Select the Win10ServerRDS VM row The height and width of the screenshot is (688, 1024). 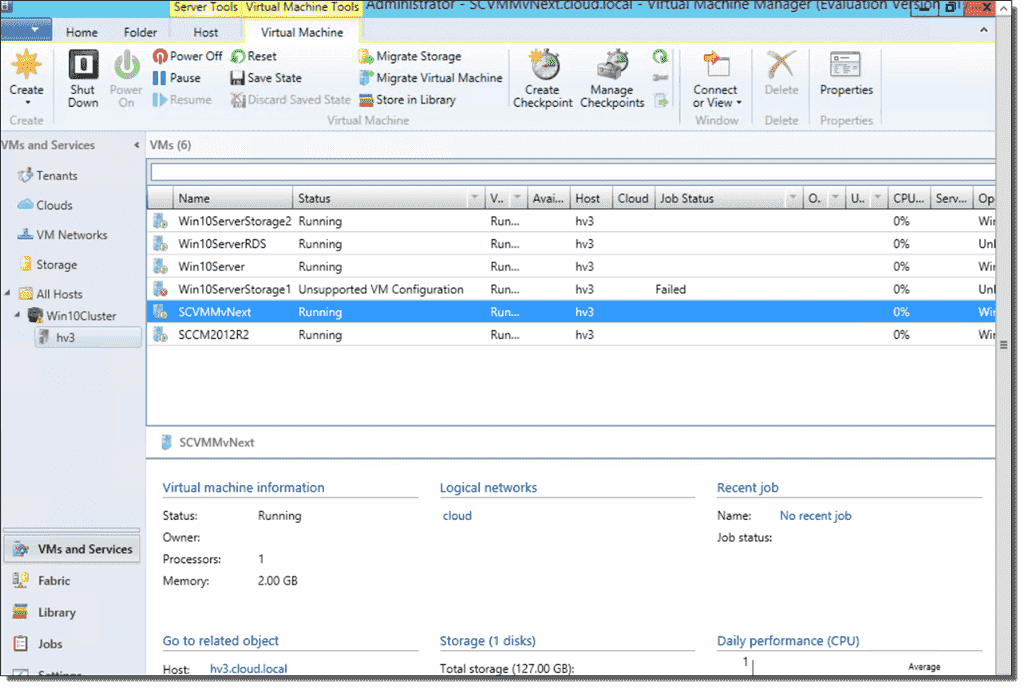(571, 244)
